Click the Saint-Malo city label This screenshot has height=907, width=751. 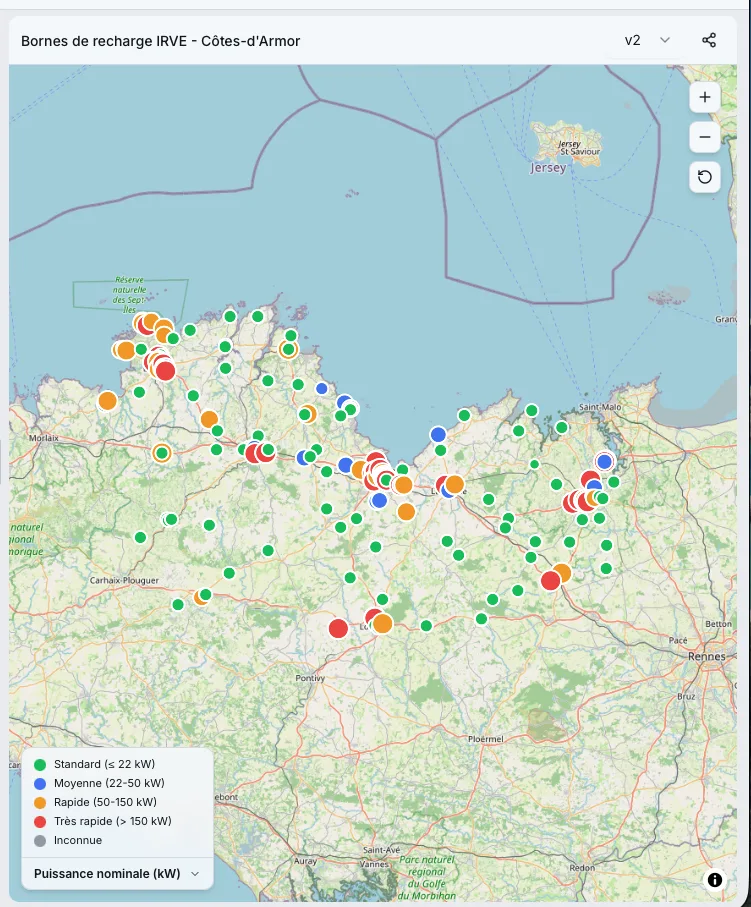[600, 407]
